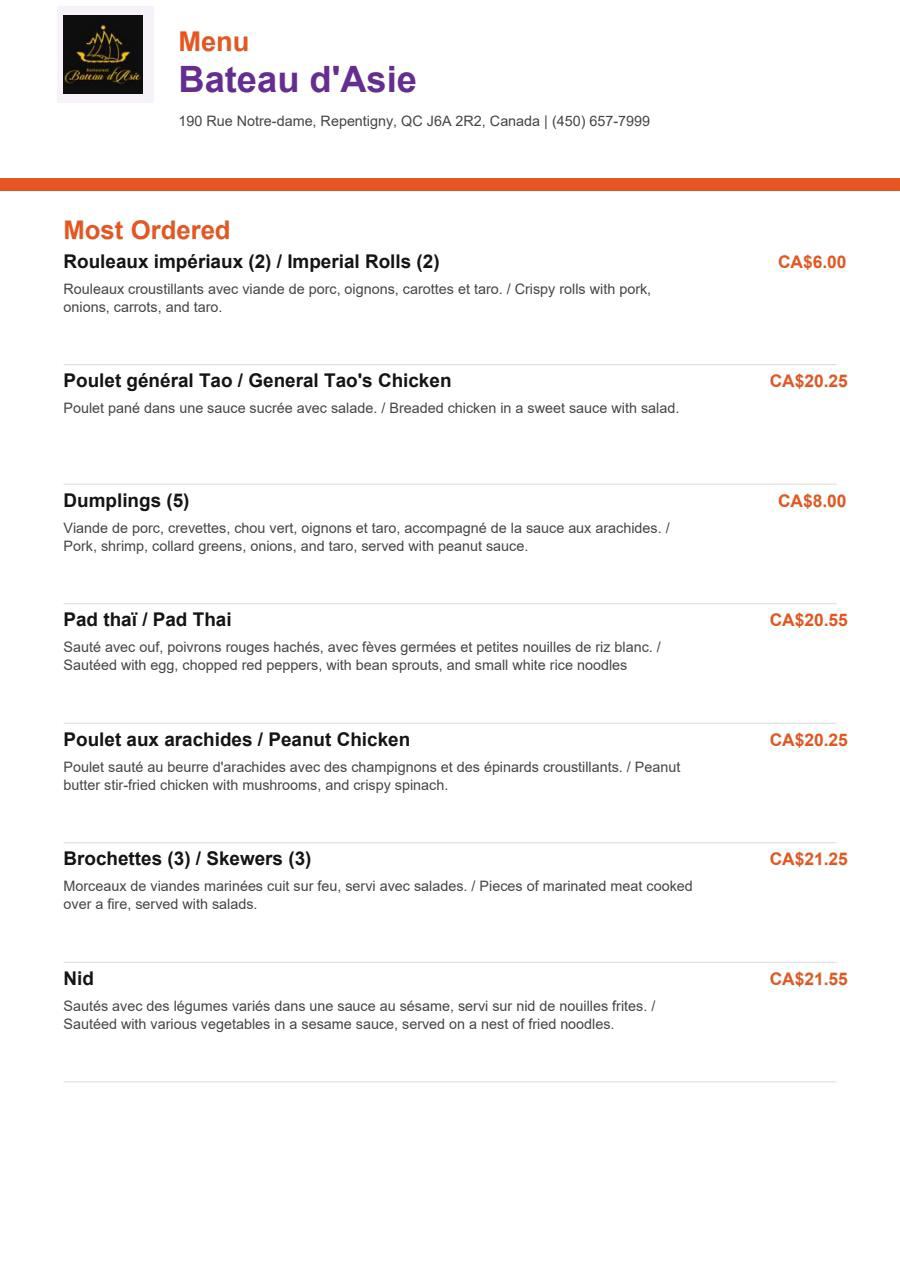Click the Most Ordered section heading
Screen dimensions: 900x1273
point(147,230)
